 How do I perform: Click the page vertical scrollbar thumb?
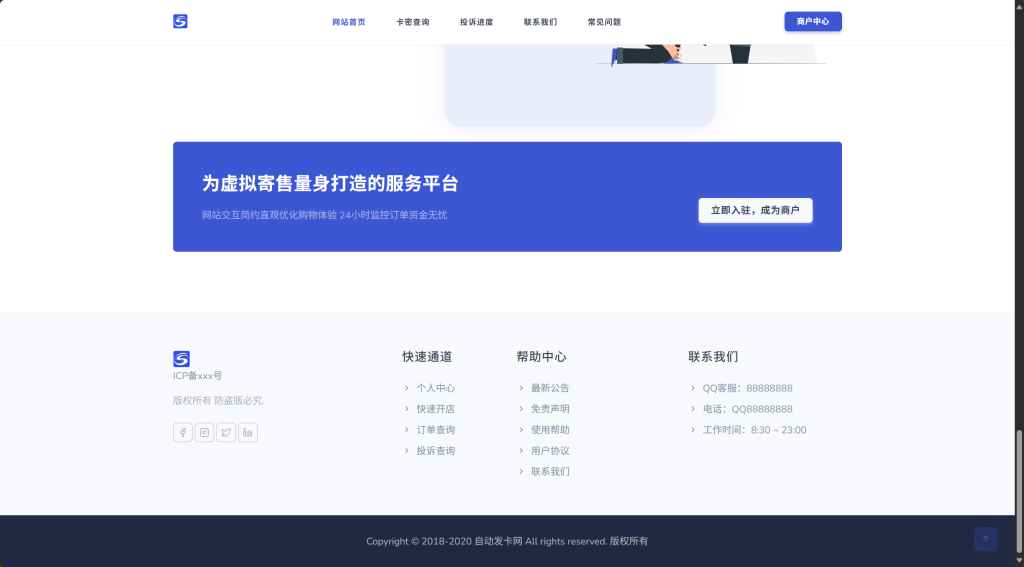tap(1019, 492)
